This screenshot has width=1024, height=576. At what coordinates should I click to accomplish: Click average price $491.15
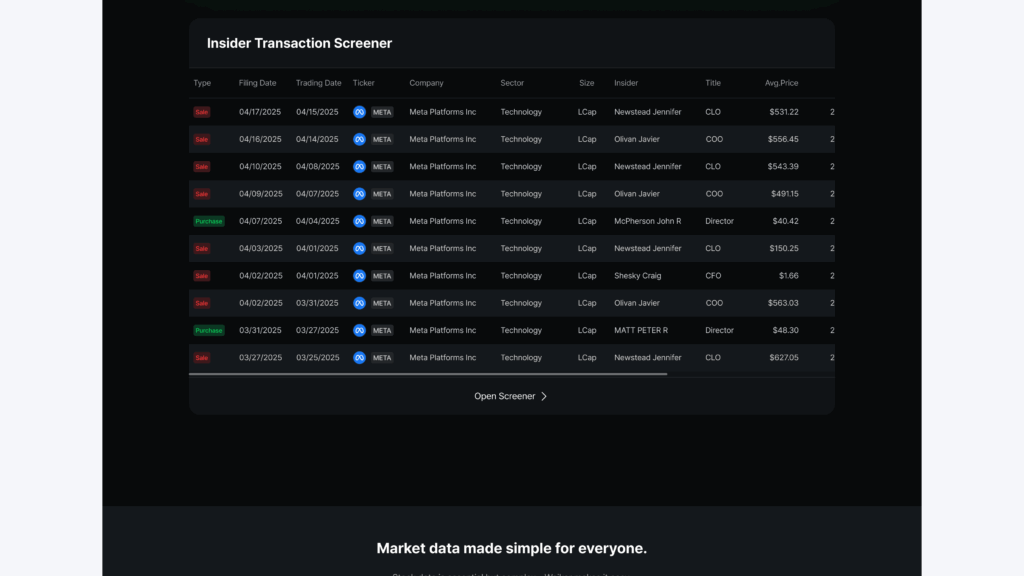(x=784, y=194)
